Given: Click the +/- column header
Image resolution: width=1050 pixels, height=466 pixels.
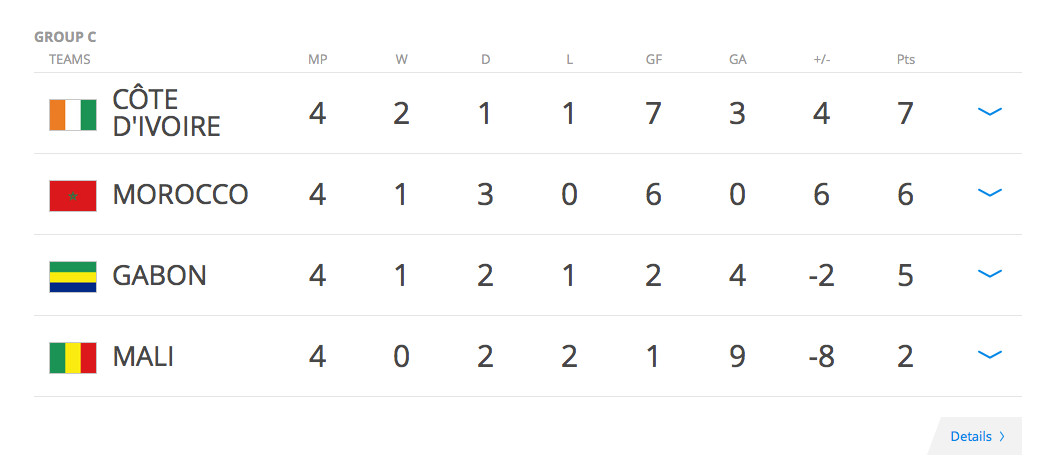Looking at the screenshot, I should [822, 60].
